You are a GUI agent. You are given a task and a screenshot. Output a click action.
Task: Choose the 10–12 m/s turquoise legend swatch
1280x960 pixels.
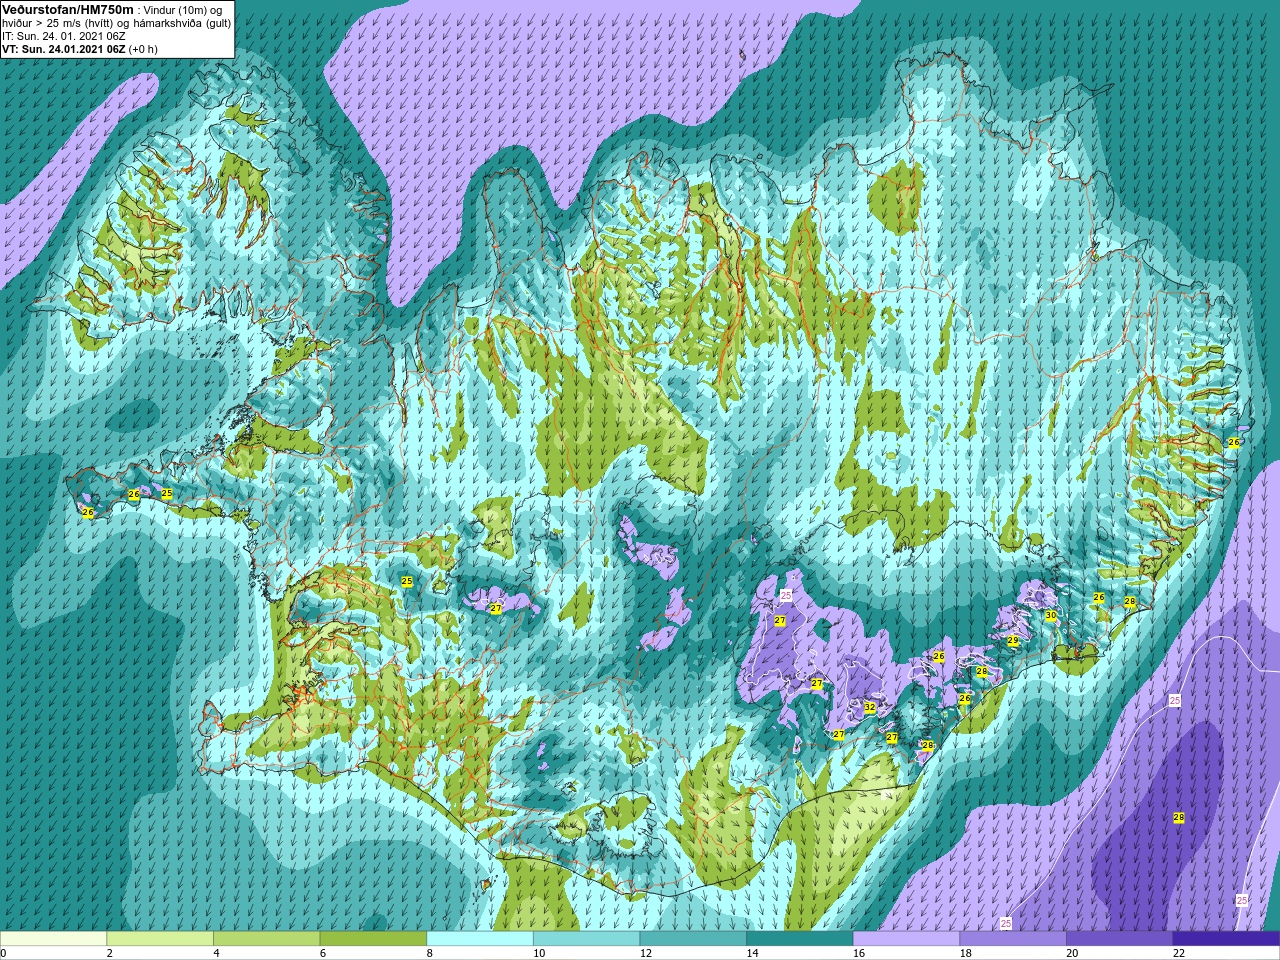tap(586, 939)
